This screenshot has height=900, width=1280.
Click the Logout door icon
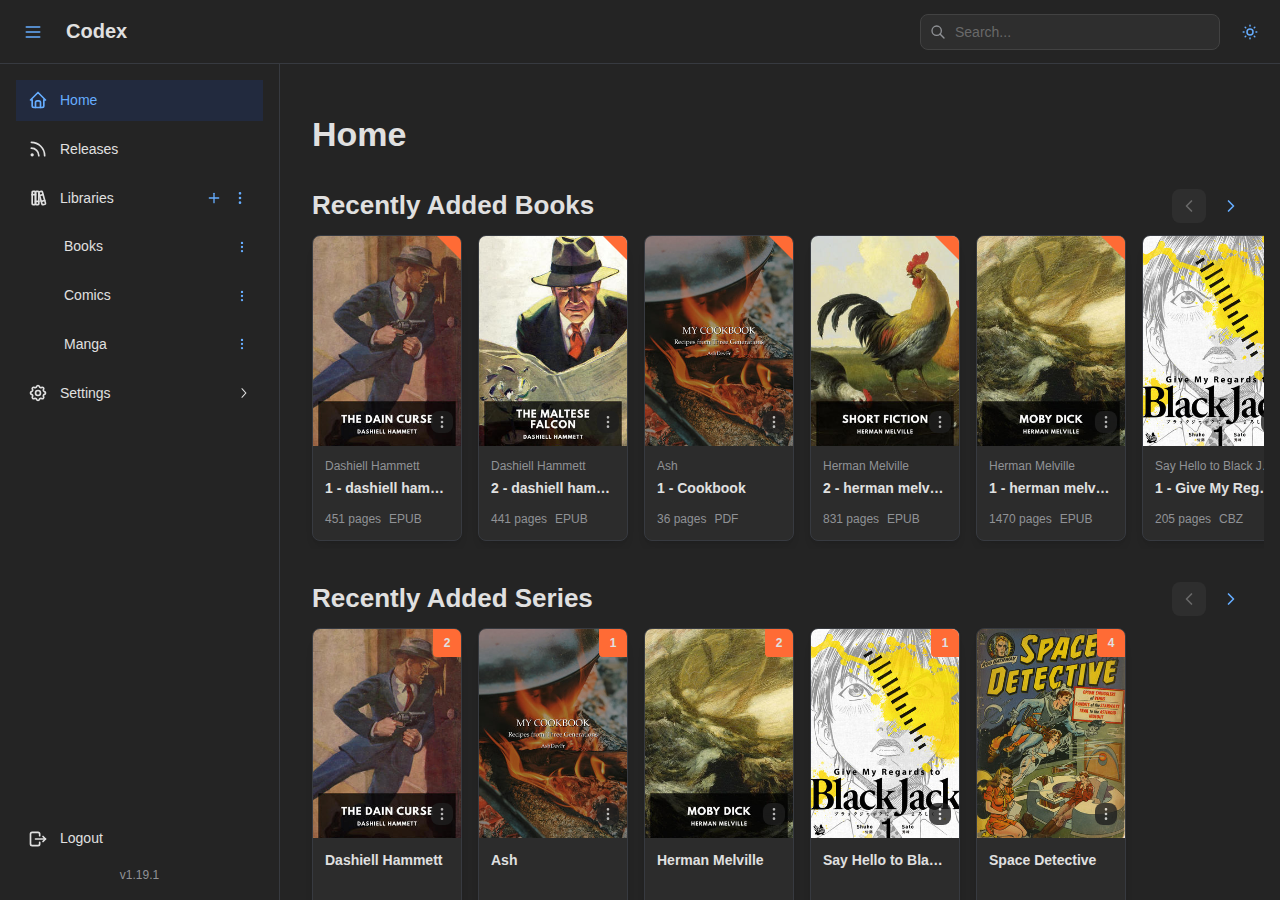(x=38, y=838)
